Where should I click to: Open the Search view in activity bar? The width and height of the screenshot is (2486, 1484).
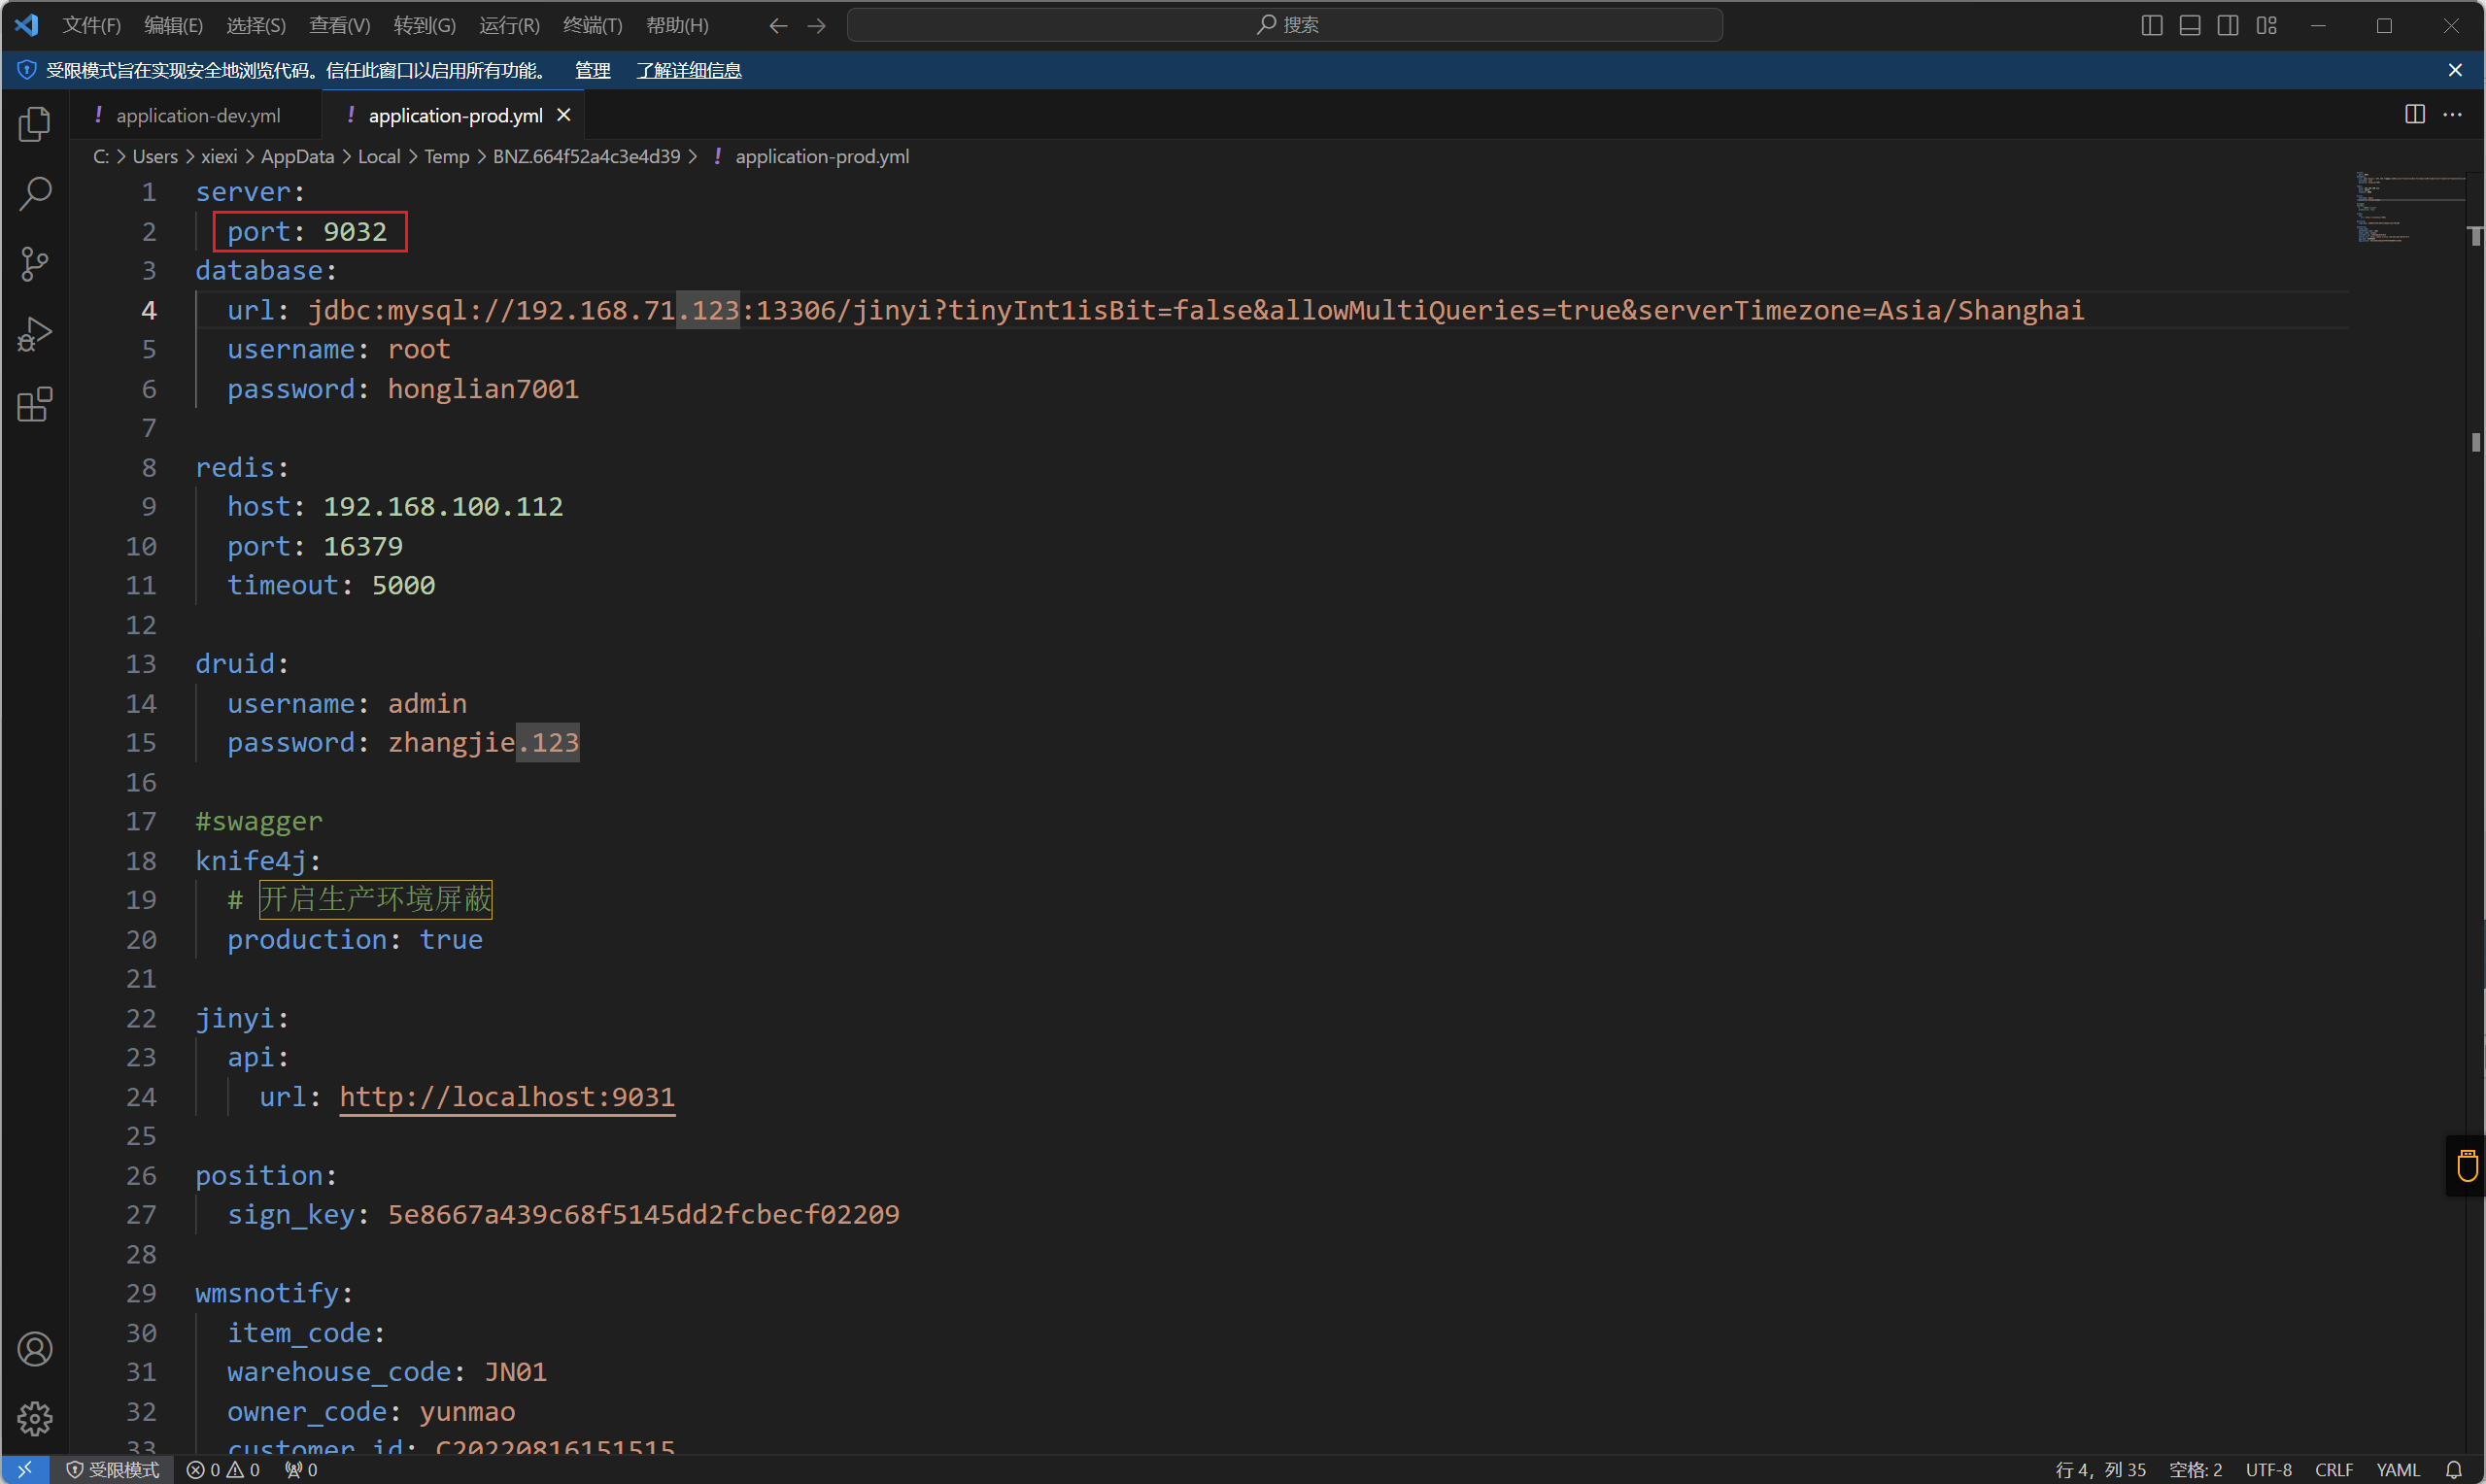click(35, 194)
